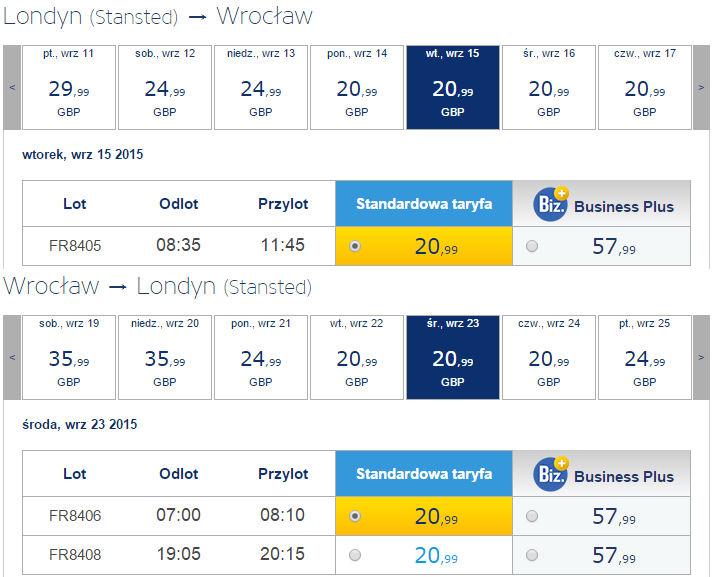
Task: Show later return dates with right arrow
Action: coord(701,357)
